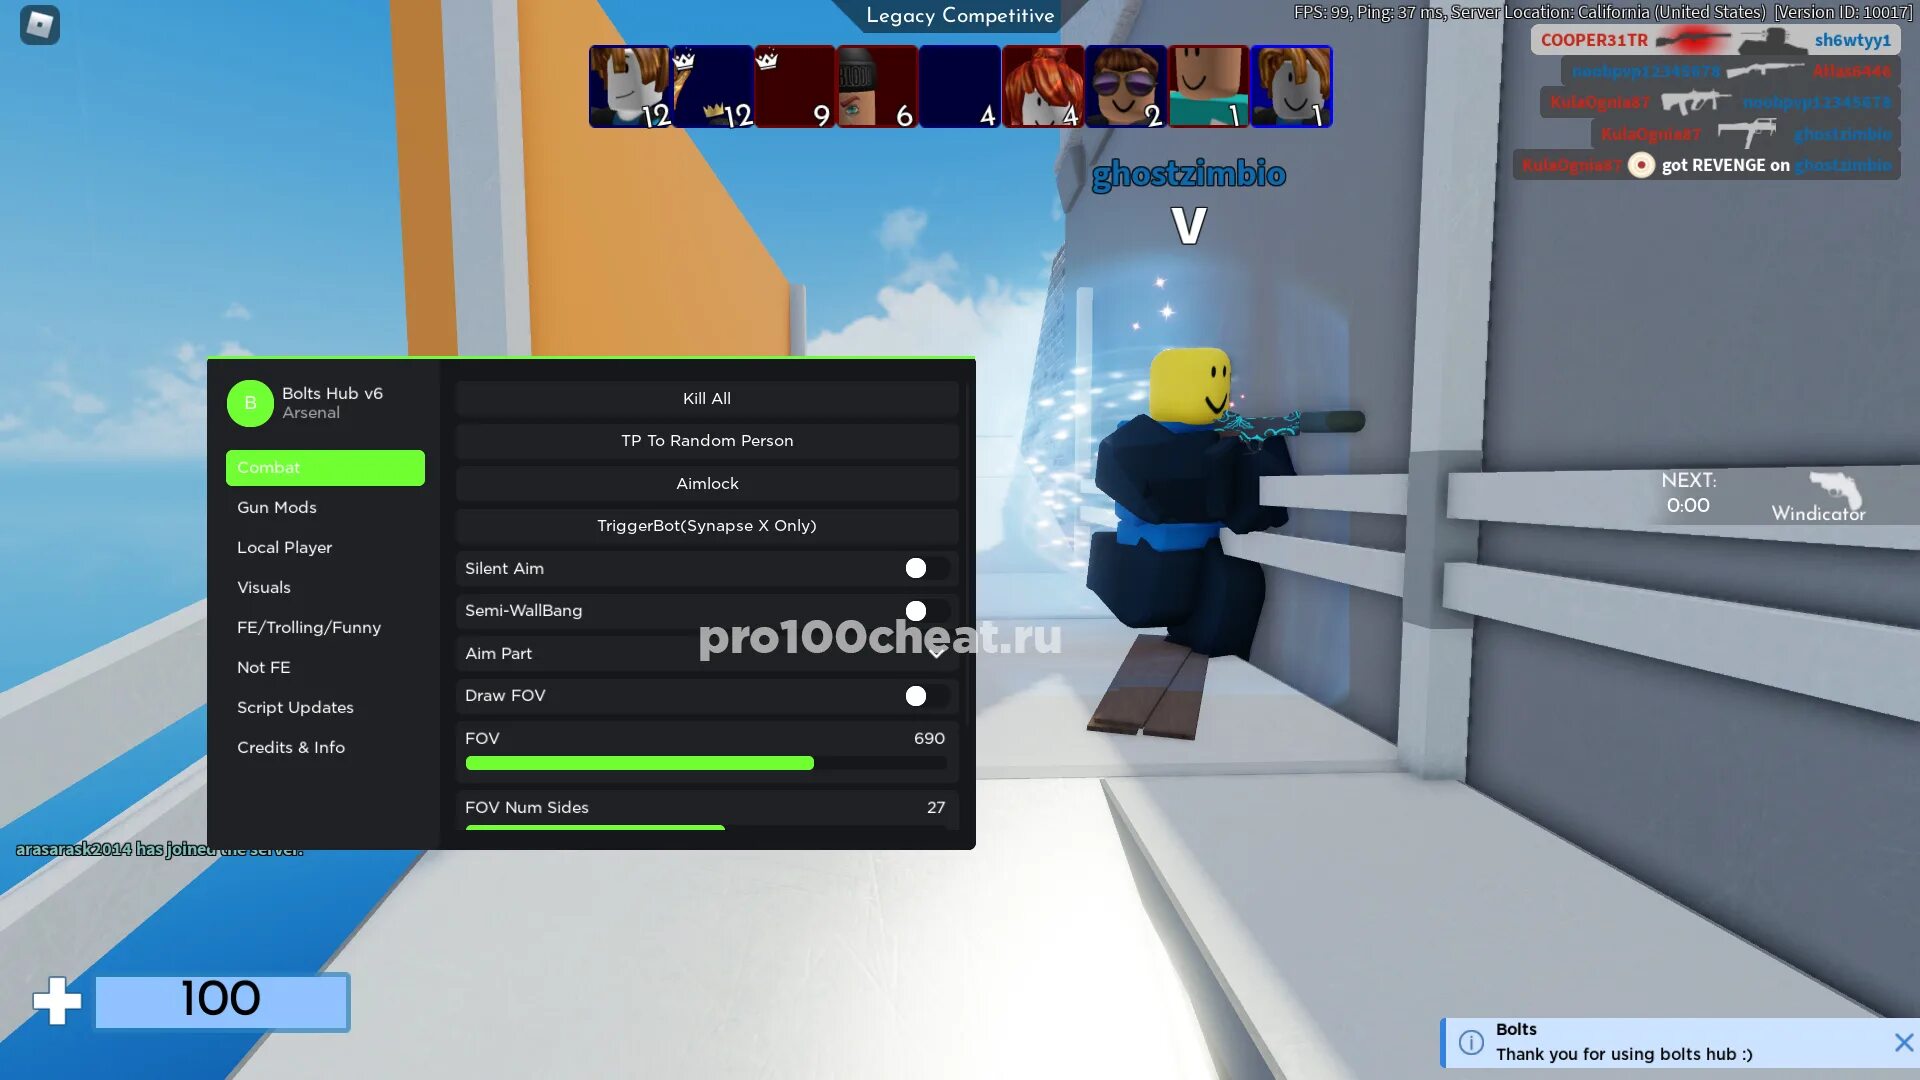Open Local Player settings panel
The image size is (1920, 1080).
pyautogui.click(x=284, y=546)
